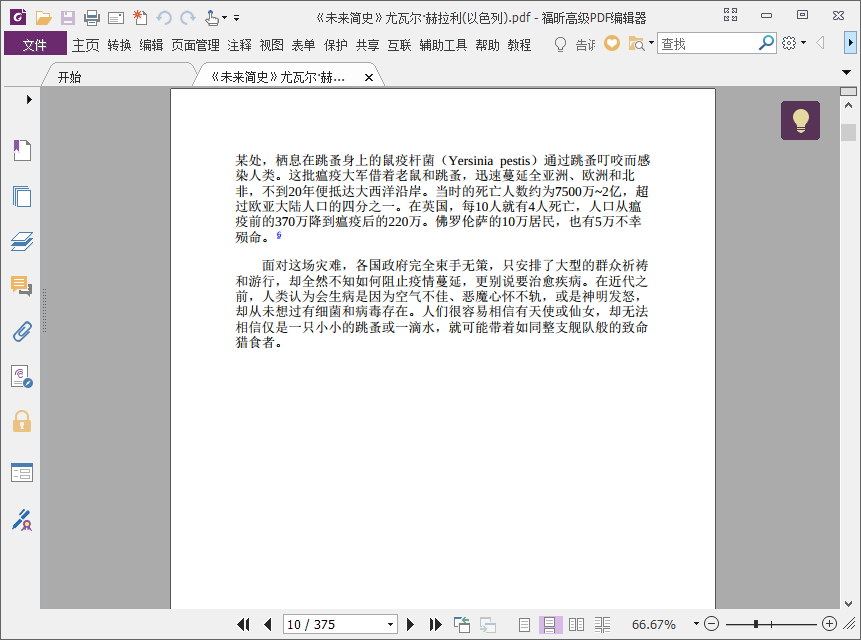Open the zoom level 66.67% dropdown
861x640 pixels.
tap(696, 624)
